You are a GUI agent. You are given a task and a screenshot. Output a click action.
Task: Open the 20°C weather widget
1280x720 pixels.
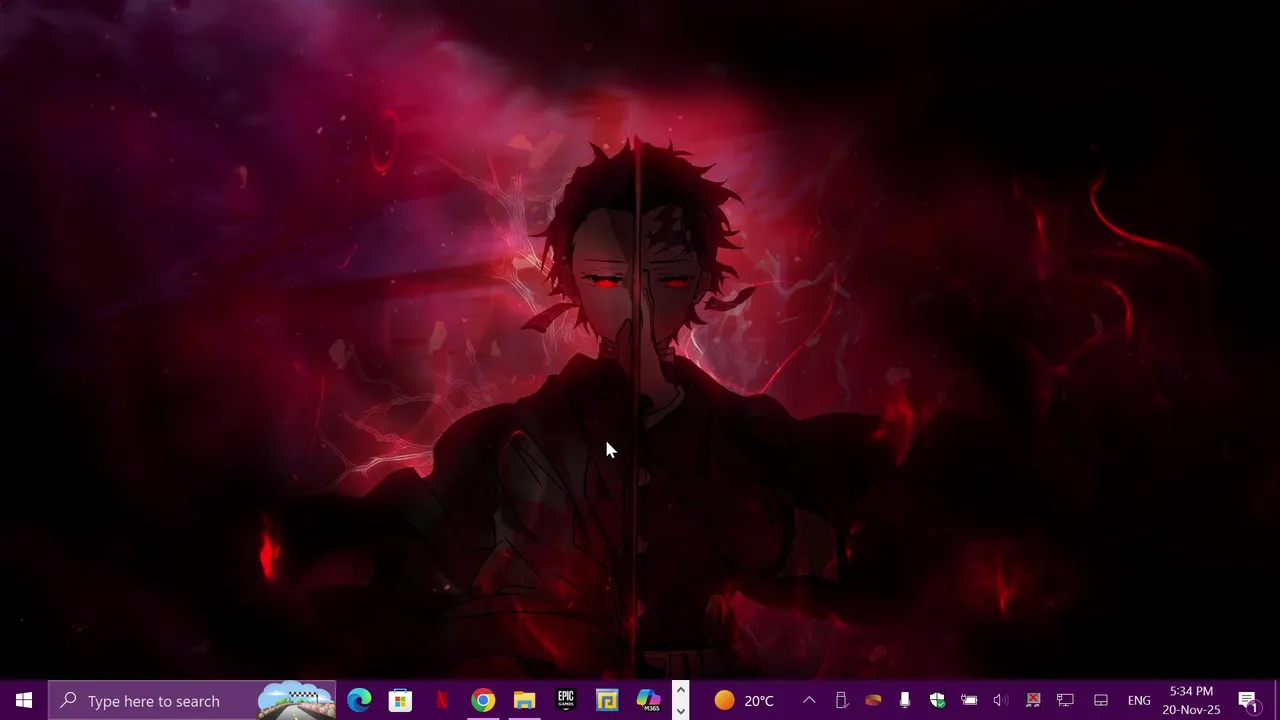coord(744,701)
